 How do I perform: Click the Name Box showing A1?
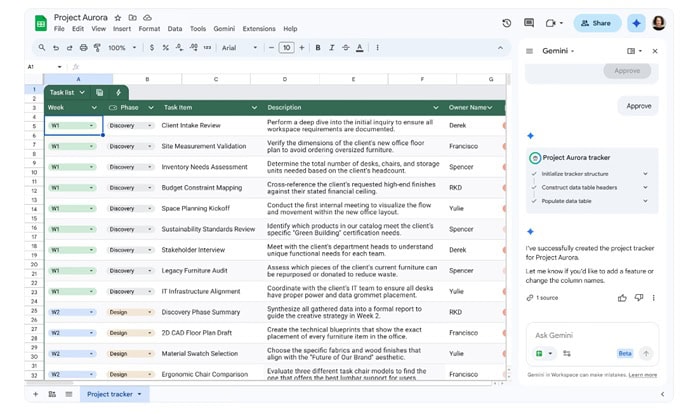coord(45,67)
